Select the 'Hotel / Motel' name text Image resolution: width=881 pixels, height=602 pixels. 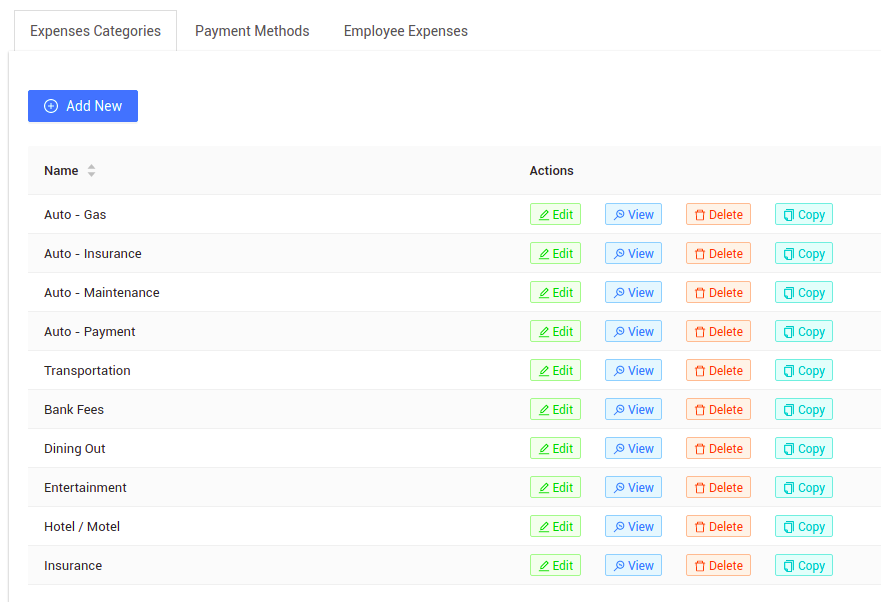[82, 527]
